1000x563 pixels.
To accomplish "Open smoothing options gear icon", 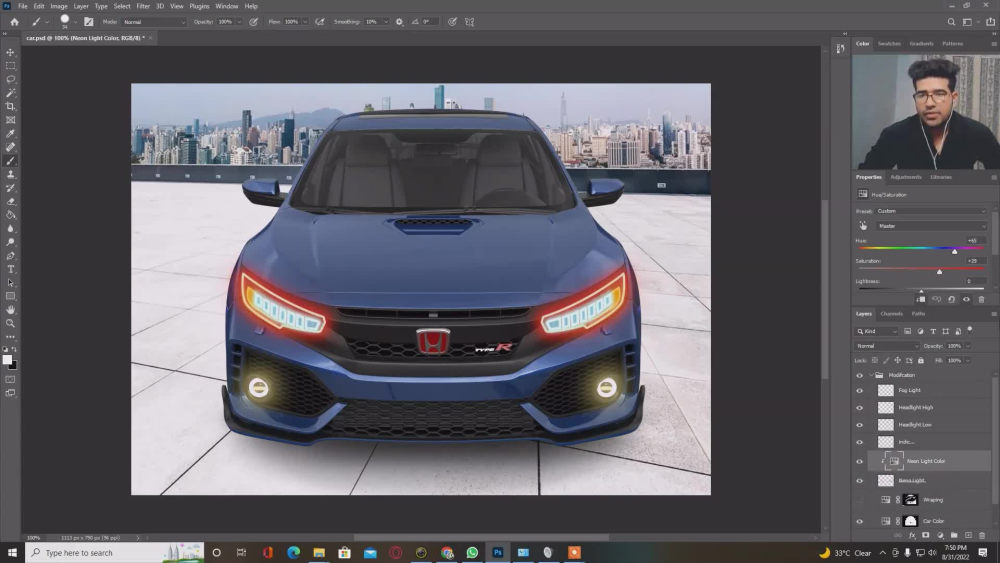I will 399,22.
